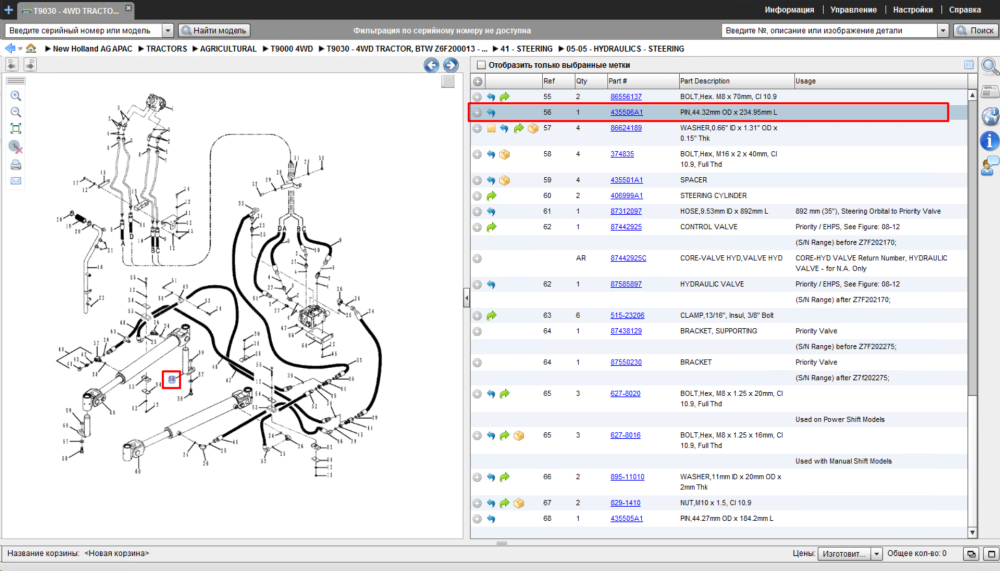Click the table columns icon above the parts list
Image resolution: width=1000 pixels, height=571 pixels.
click(969, 64)
